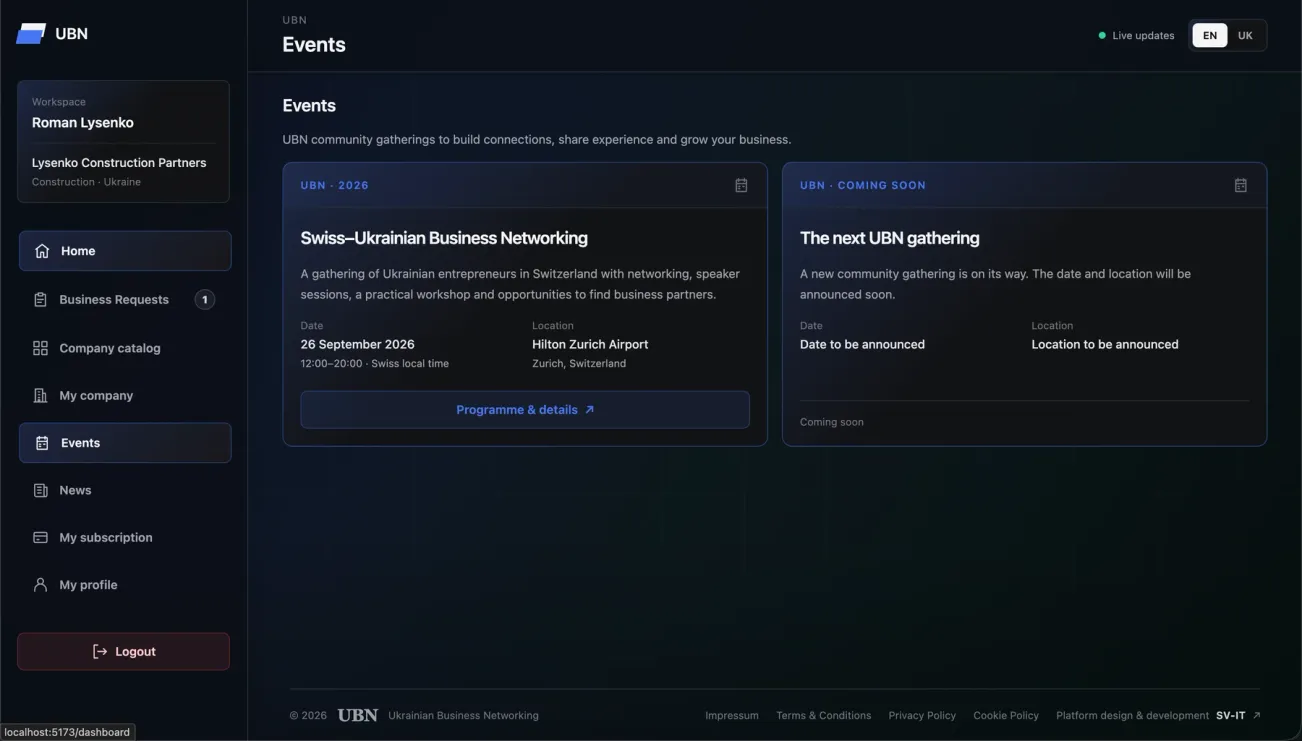Click the arrow icon beside Programme & details

tap(589, 410)
